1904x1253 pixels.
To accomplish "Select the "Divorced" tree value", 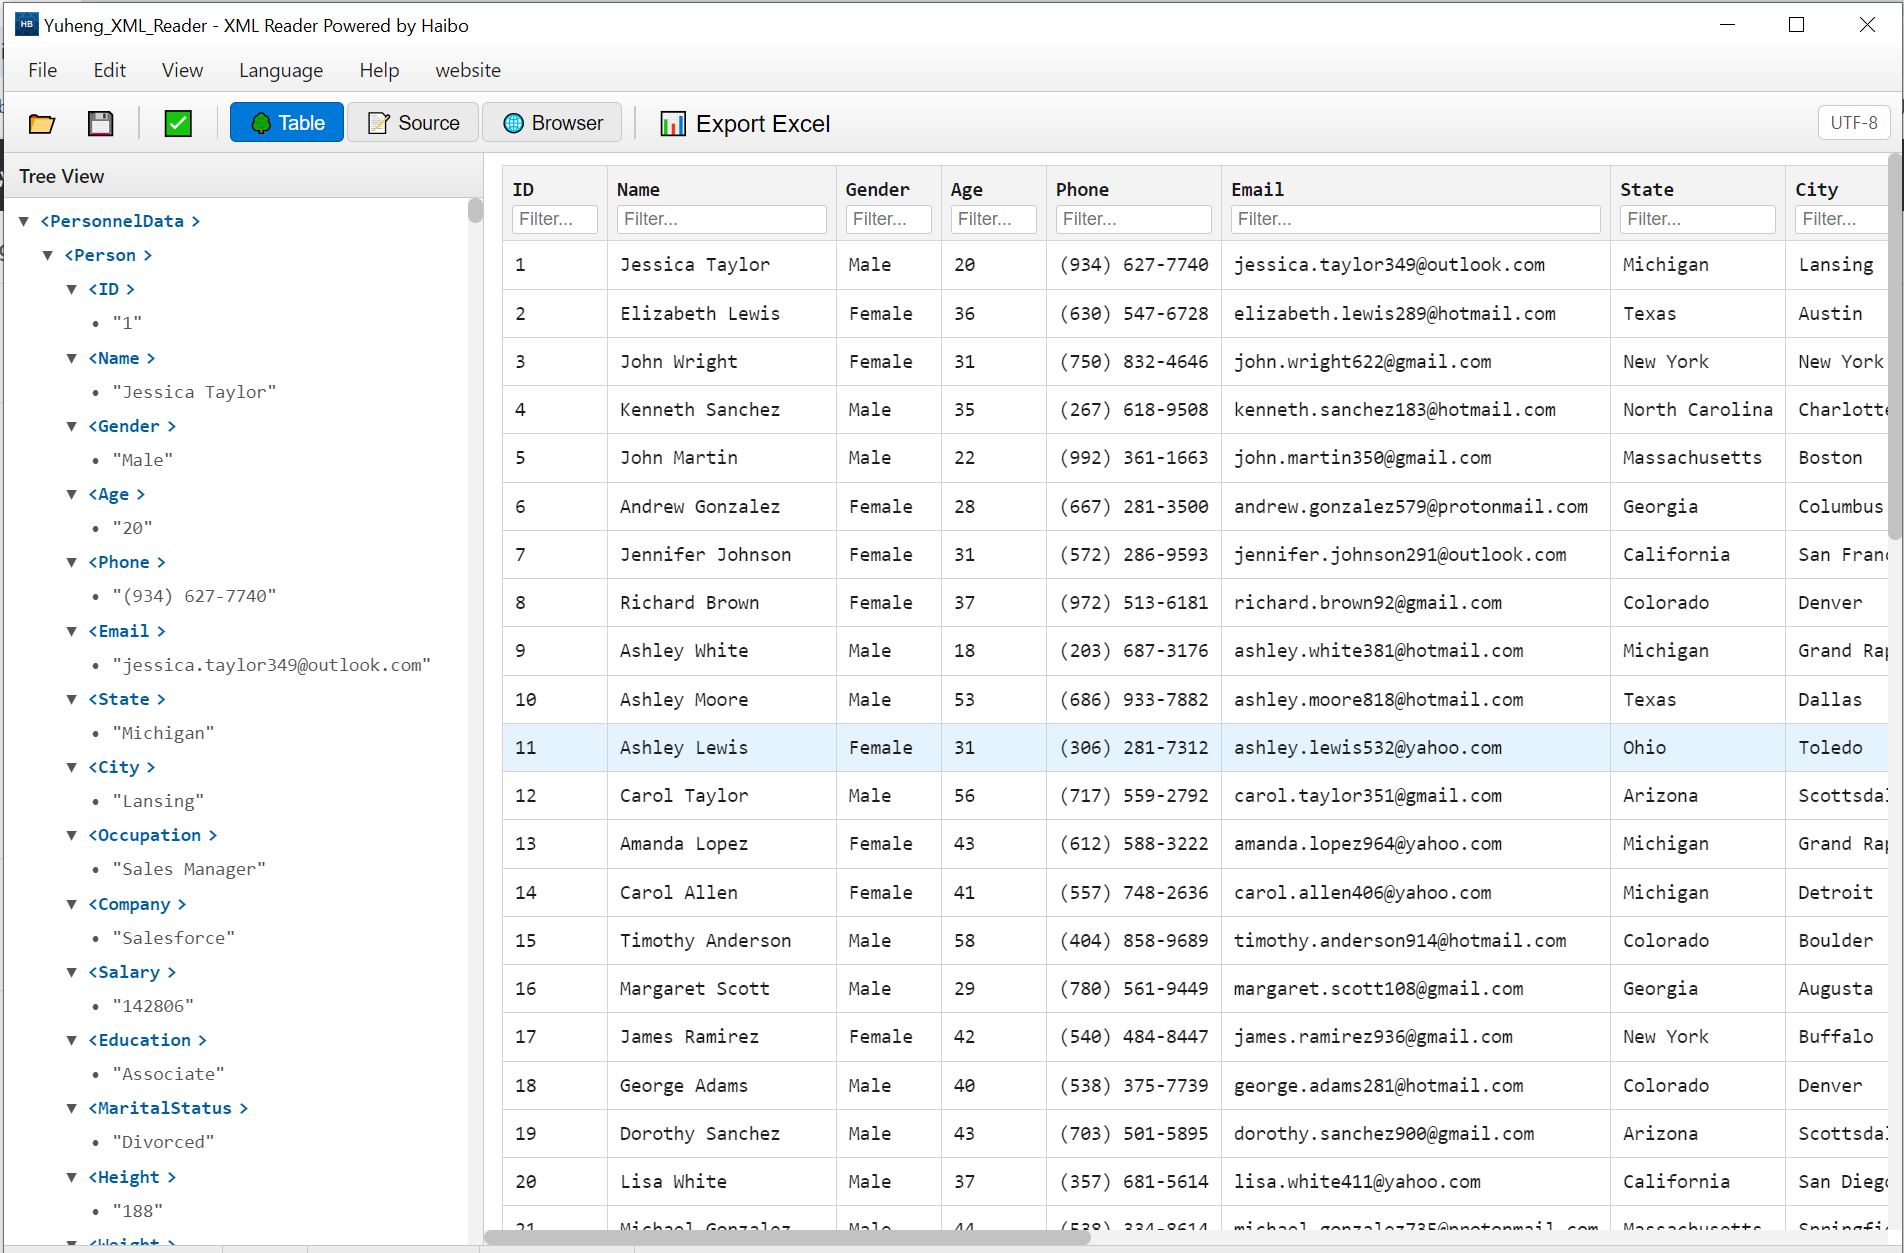I will coord(163,1142).
